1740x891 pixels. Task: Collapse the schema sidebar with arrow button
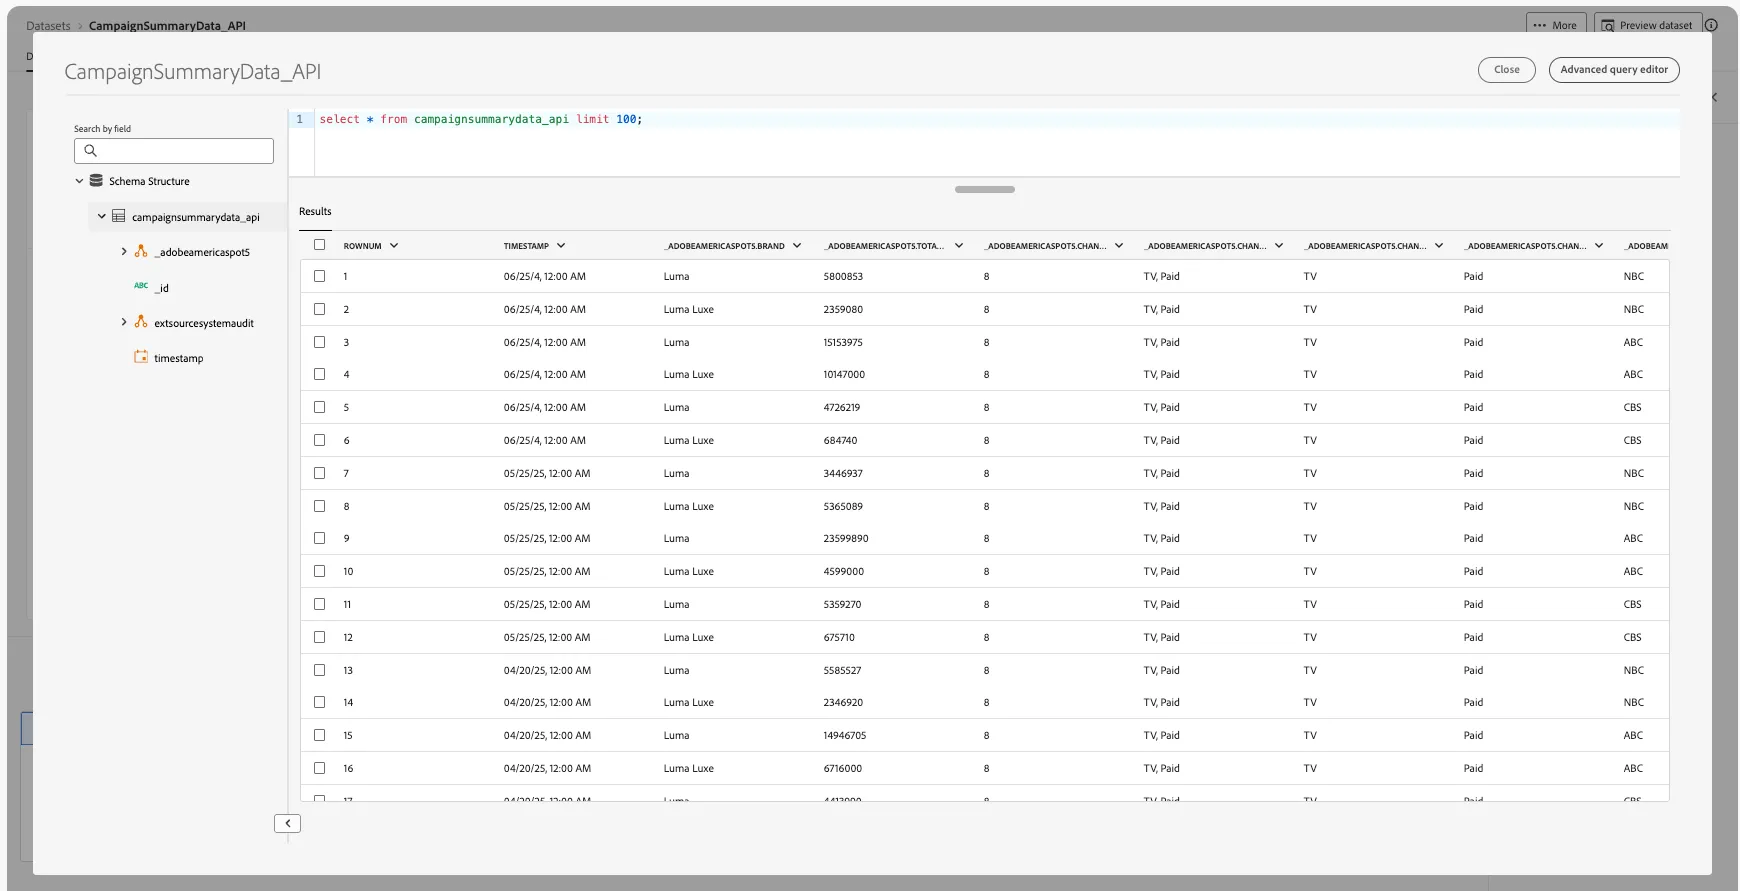click(288, 823)
